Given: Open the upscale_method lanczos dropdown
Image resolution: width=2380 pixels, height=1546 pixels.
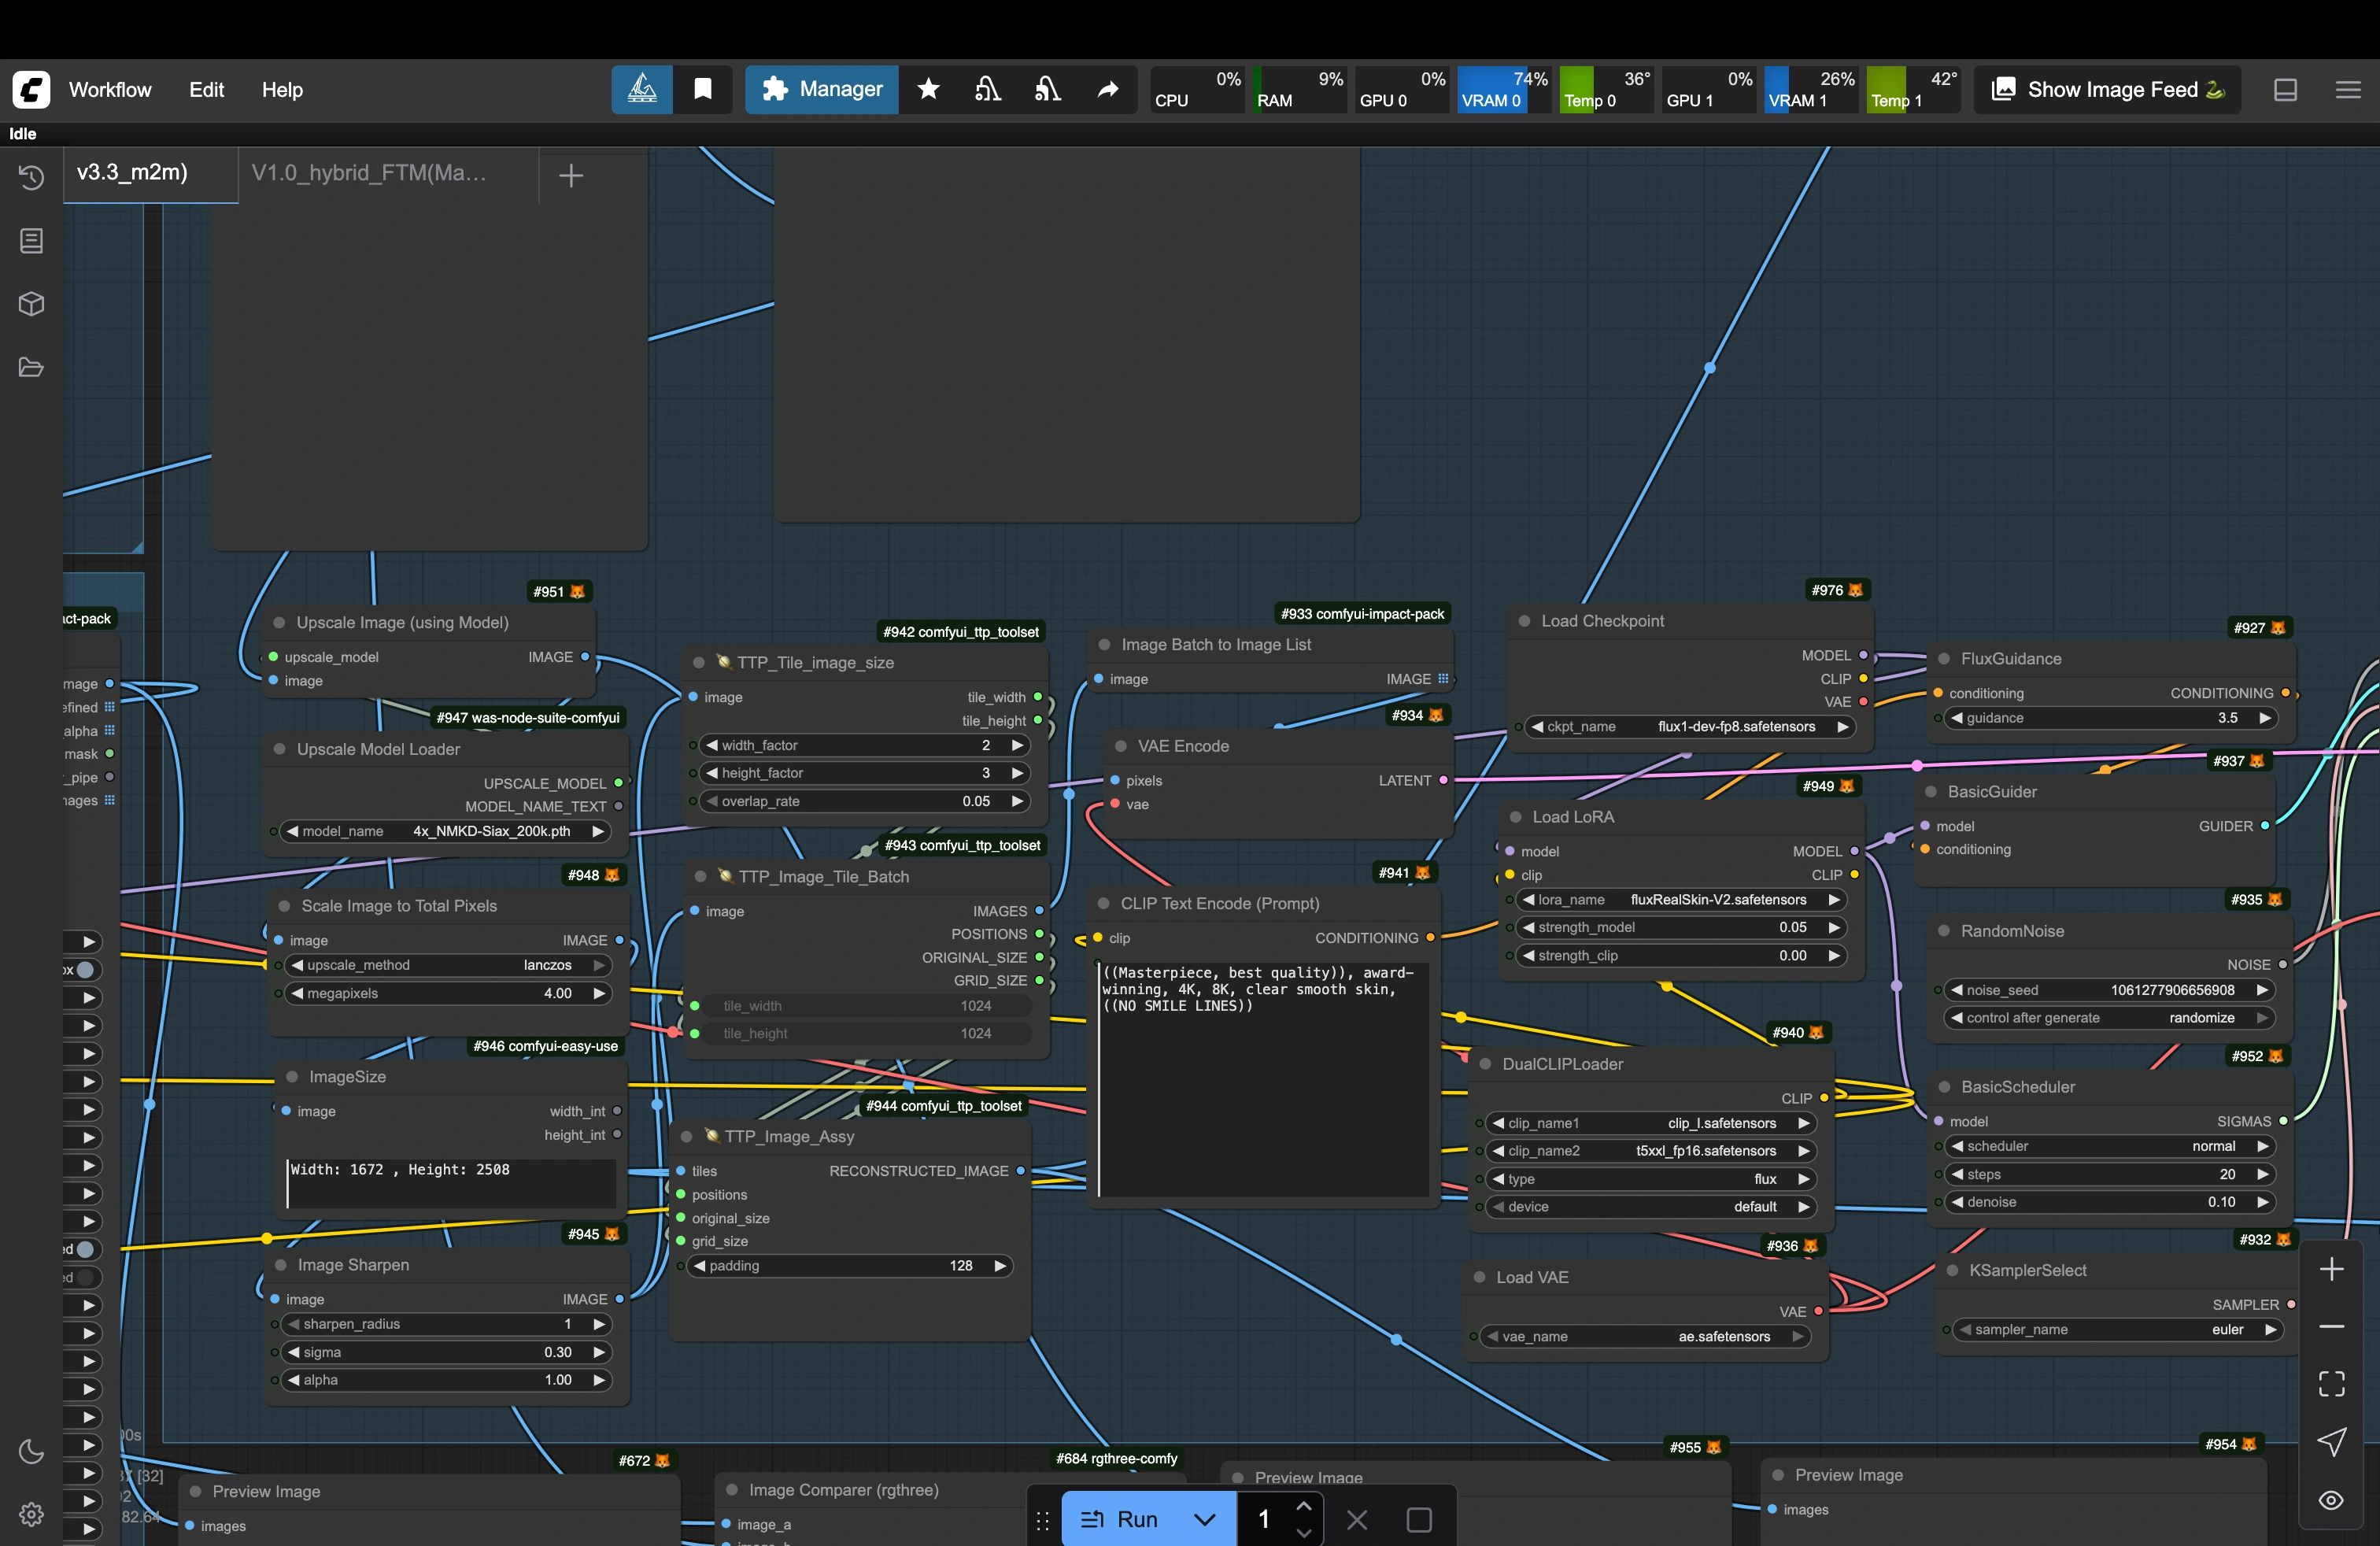Looking at the screenshot, I should [x=448, y=965].
